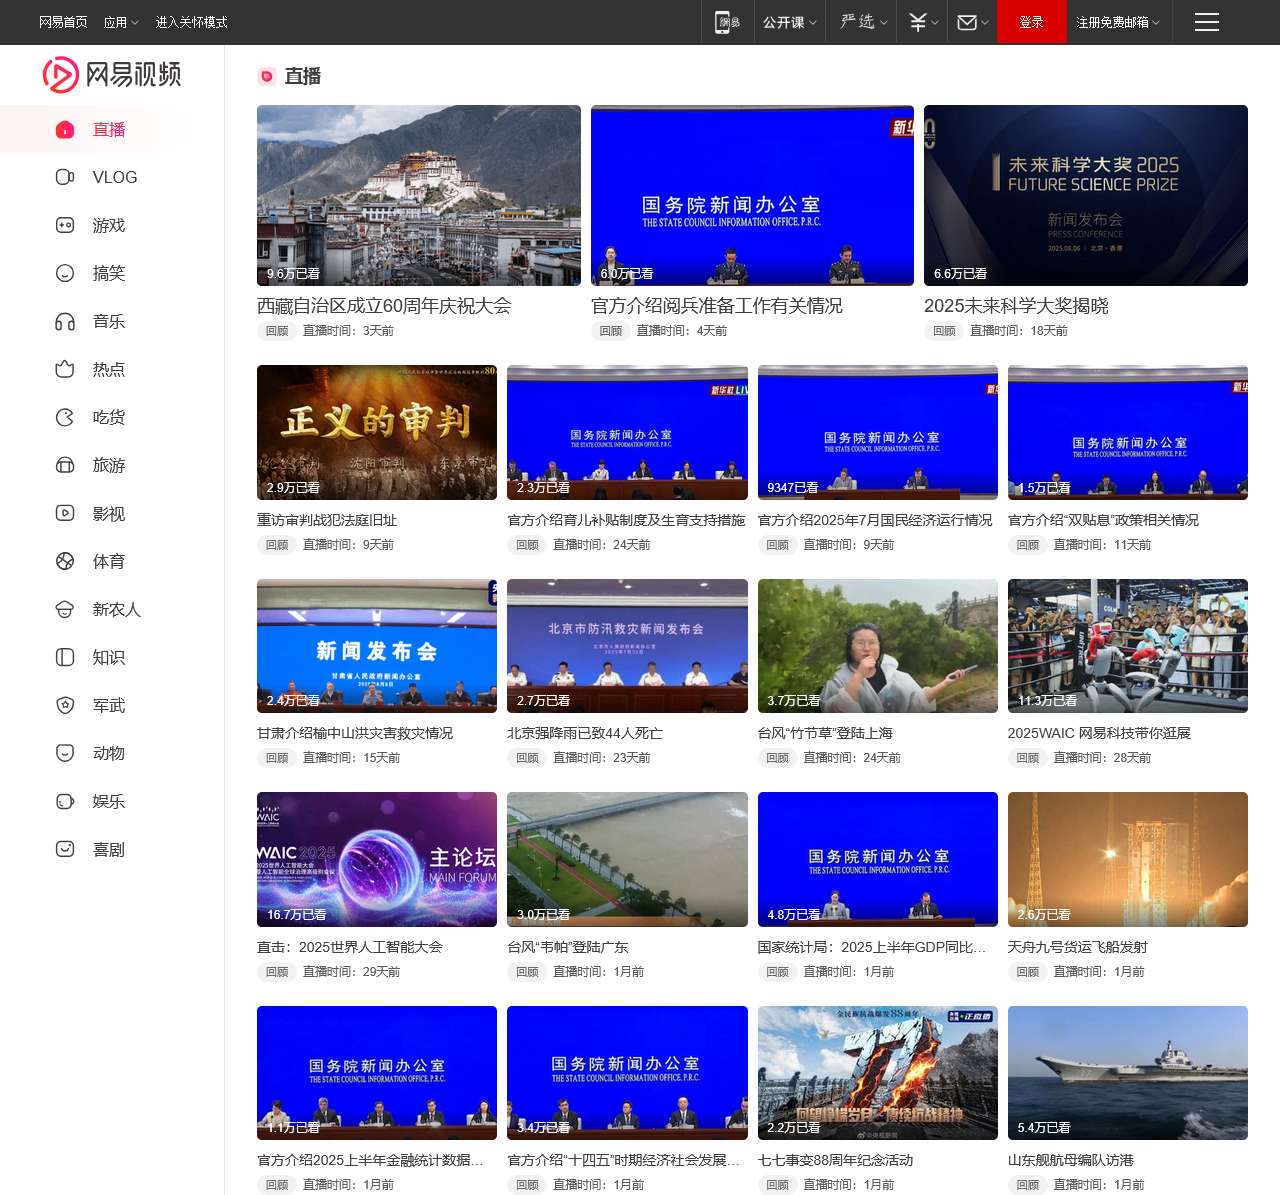The width and height of the screenshot is (1280, 1195).
Task: Open 山东舰航母编队访港 aircraft carrier thumbnail
Action: click(1127, 1072)
